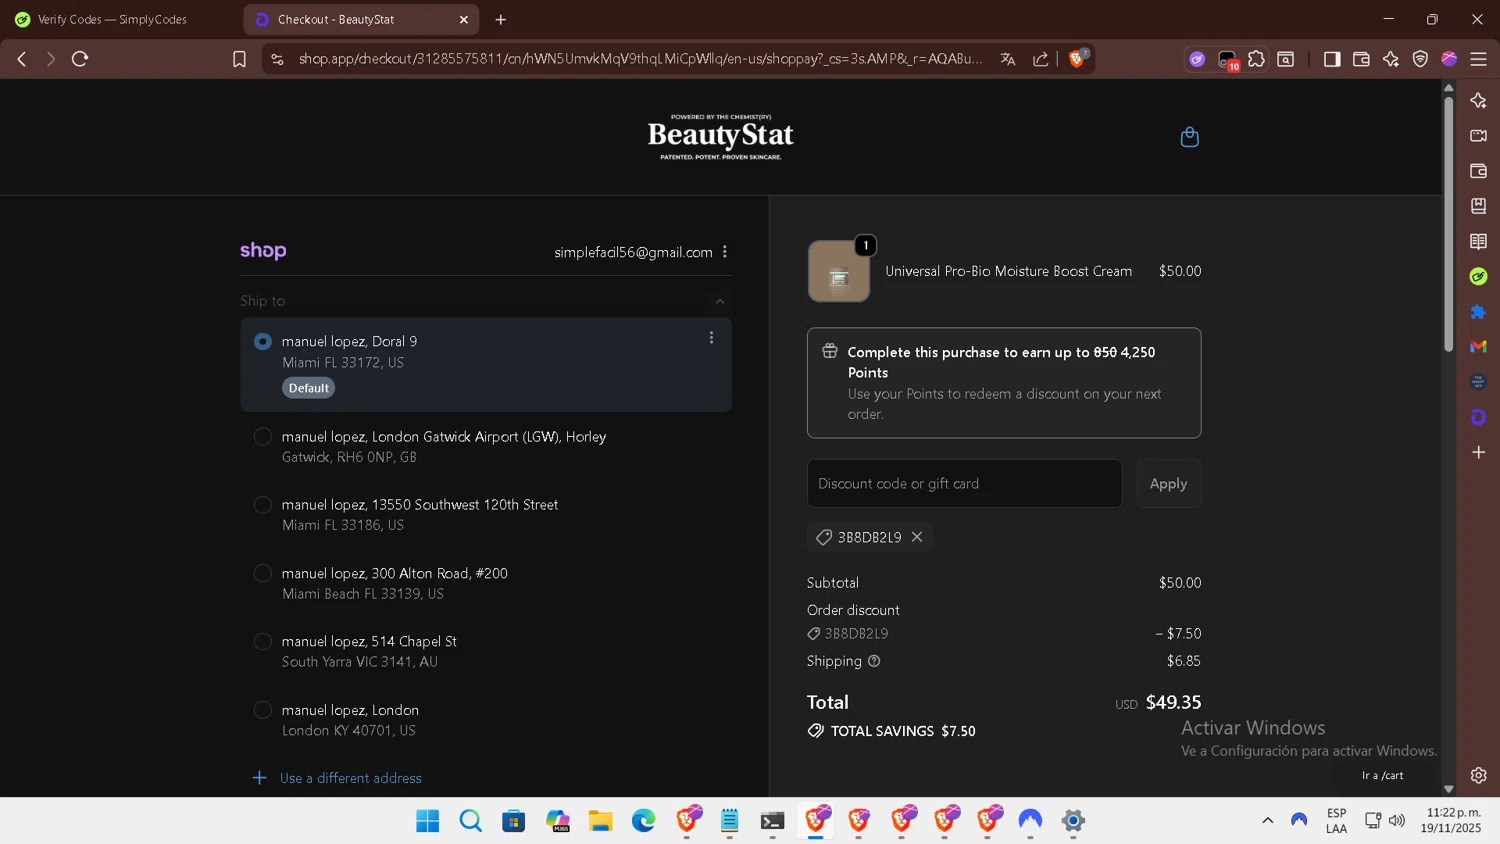Add new sidebar item plus icon
This screenshot has height=844, width=1500.
(x=1478, y=452)
